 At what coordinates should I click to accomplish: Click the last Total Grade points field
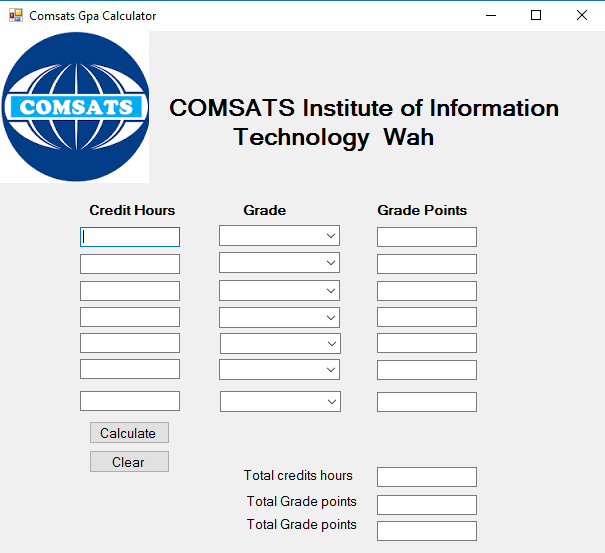(x=427, y=531)
